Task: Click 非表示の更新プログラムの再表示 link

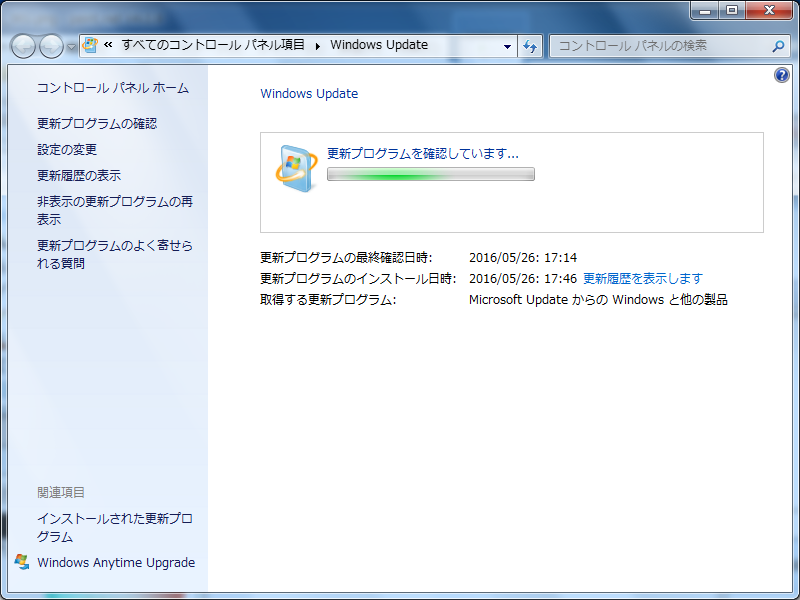Action: tap(115, 210)
